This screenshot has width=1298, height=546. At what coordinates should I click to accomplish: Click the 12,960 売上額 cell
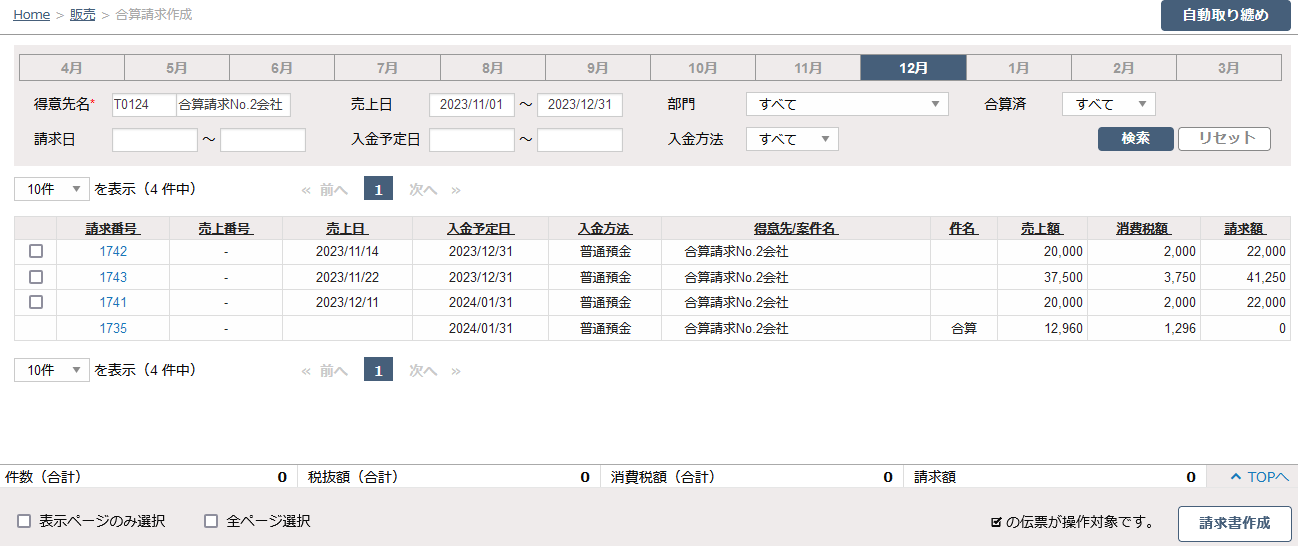(1042, 328)
